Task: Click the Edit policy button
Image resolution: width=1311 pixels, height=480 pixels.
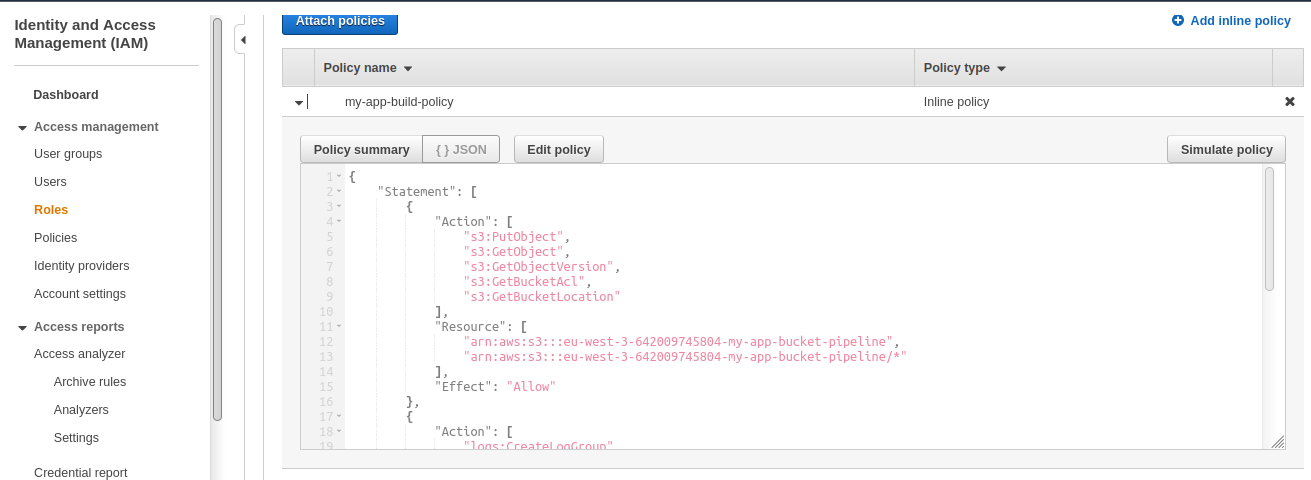Action: [x=558, y=149]
